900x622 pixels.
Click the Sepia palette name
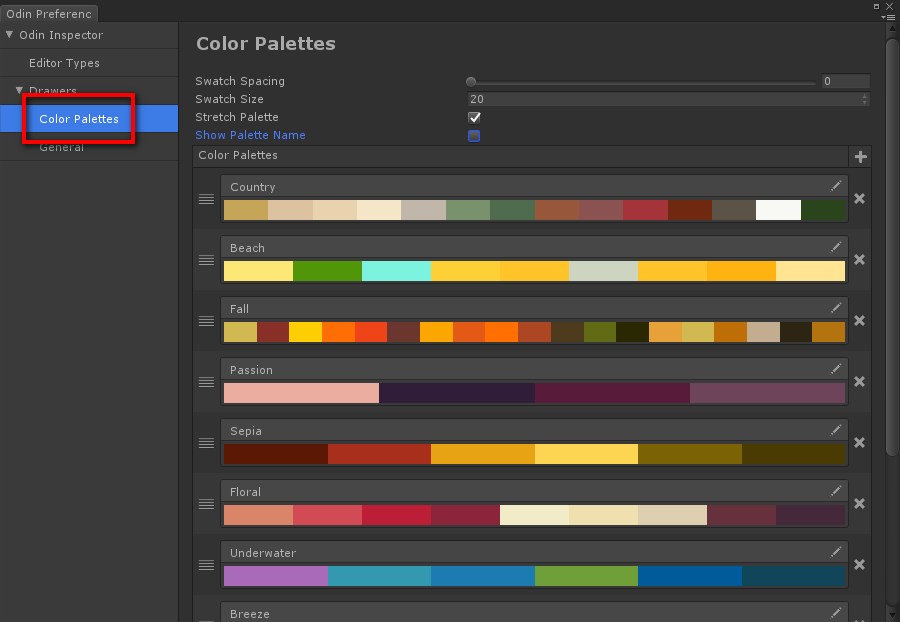coord(246,431)
